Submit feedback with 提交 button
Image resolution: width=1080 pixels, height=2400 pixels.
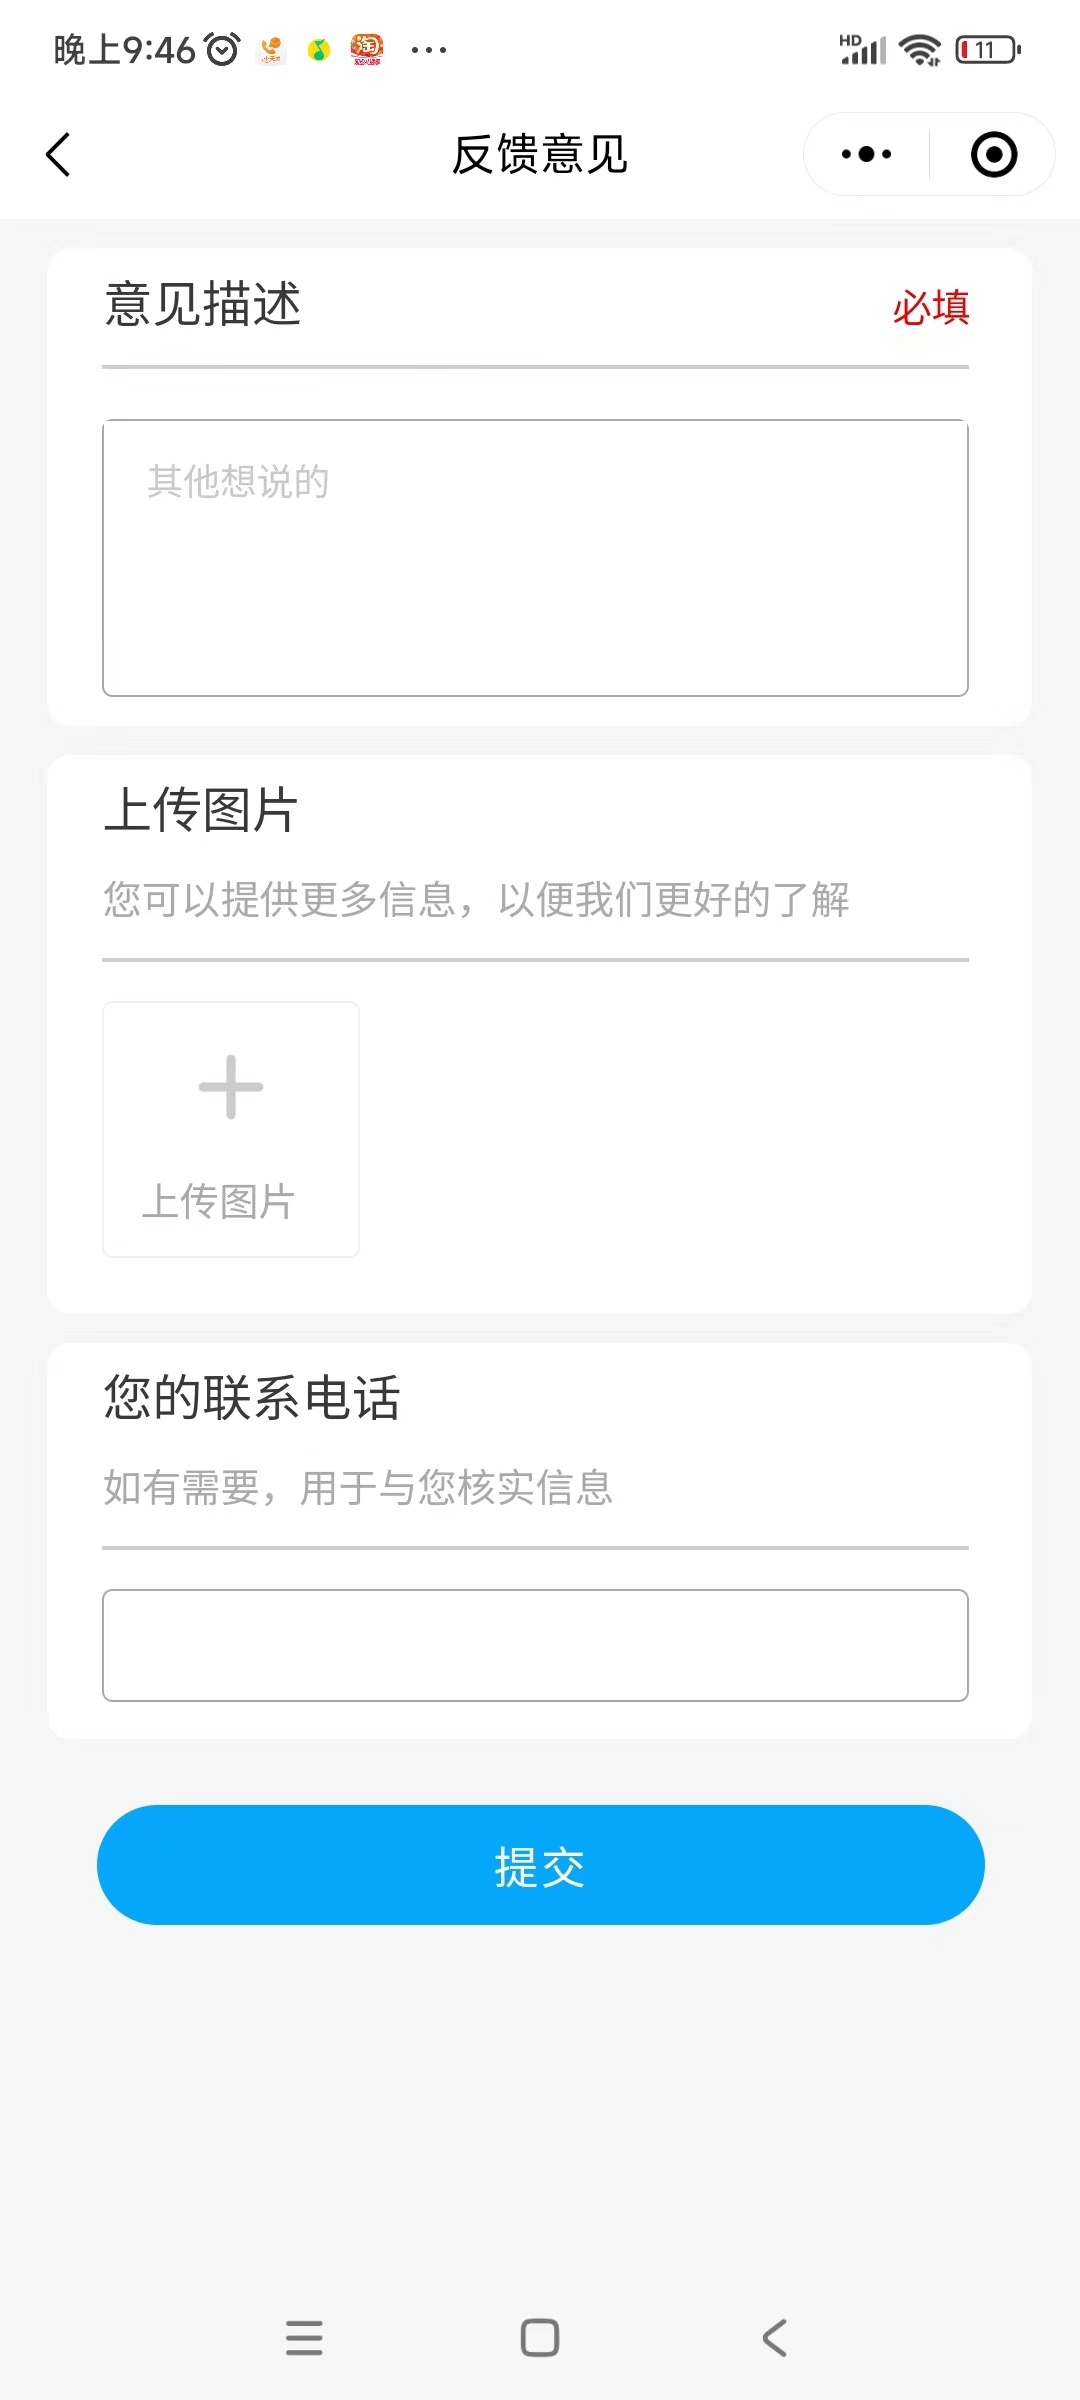point(541,1865)
